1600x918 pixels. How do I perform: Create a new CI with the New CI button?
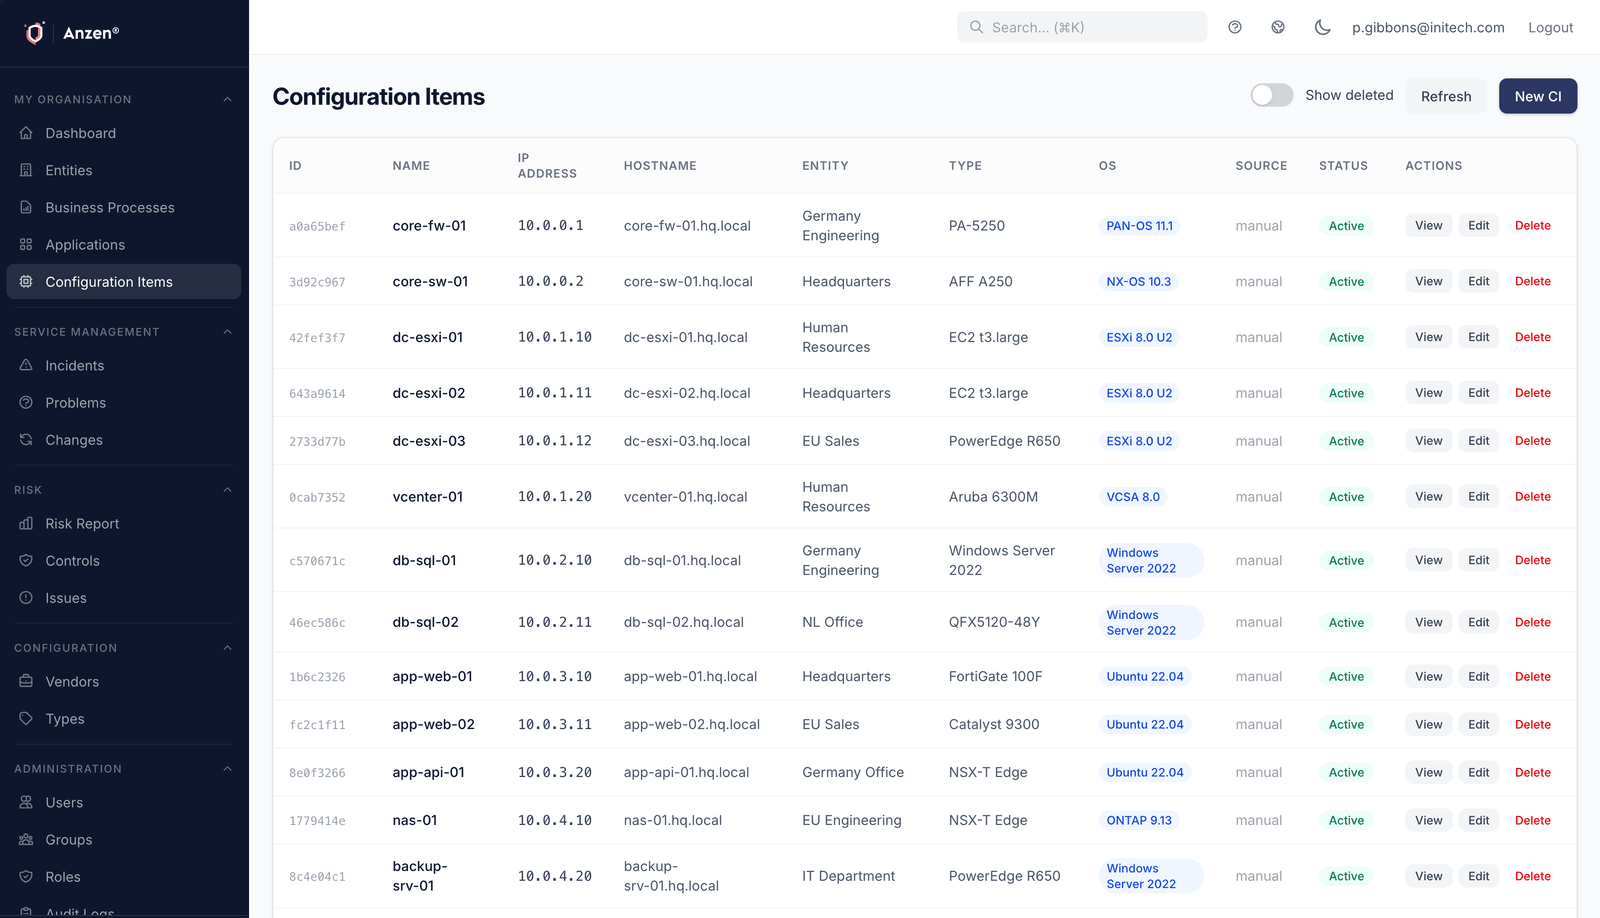pyautogui.click(x=1537, y=96)
